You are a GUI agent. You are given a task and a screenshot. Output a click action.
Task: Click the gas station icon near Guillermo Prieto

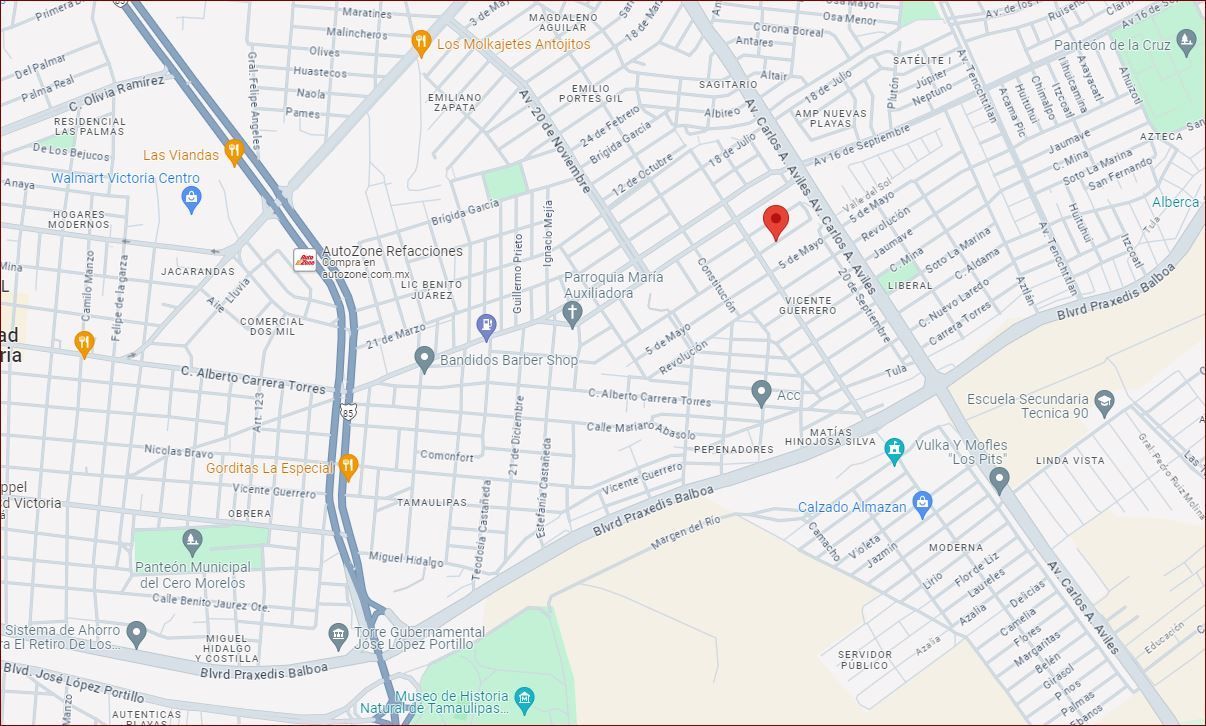486,326
